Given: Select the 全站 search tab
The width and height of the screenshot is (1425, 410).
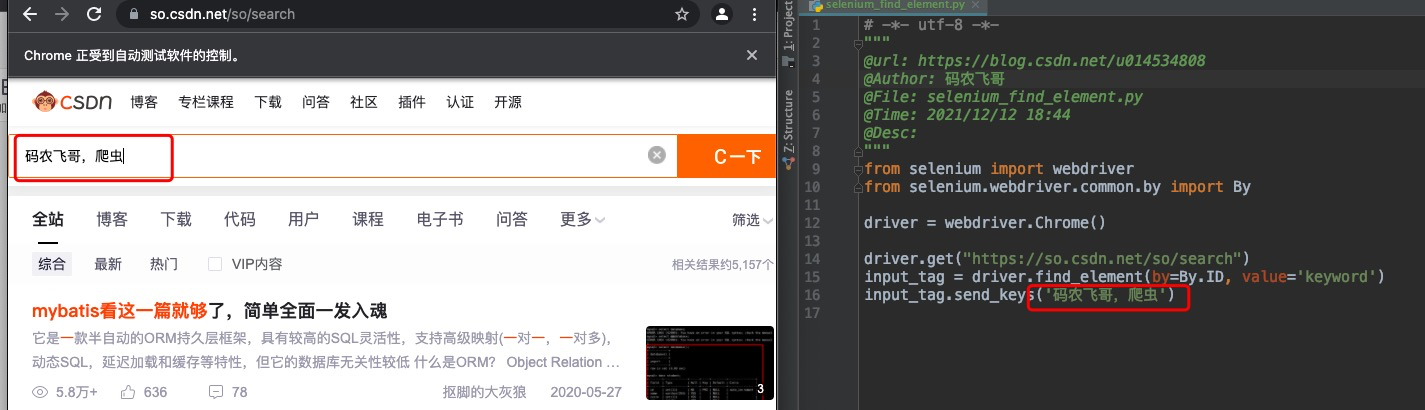Looking at the screenshot, I should [x=48, y=219].
